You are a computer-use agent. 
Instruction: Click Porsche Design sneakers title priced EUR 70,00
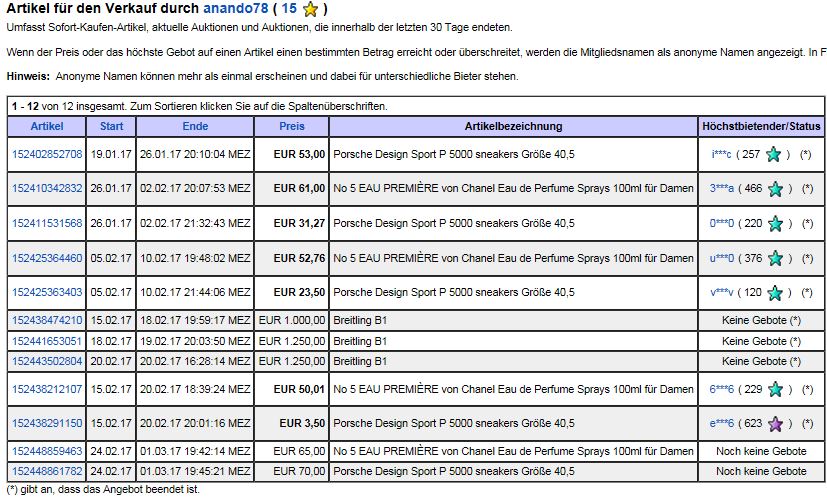tap(454, 471)
